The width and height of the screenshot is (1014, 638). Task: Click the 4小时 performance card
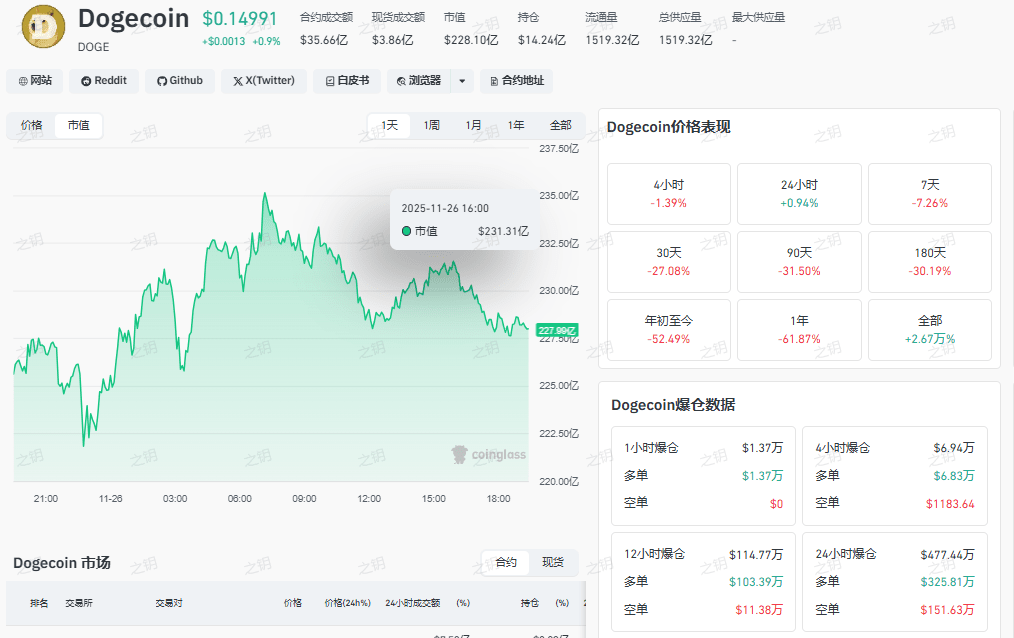click(x=669, y=194)
